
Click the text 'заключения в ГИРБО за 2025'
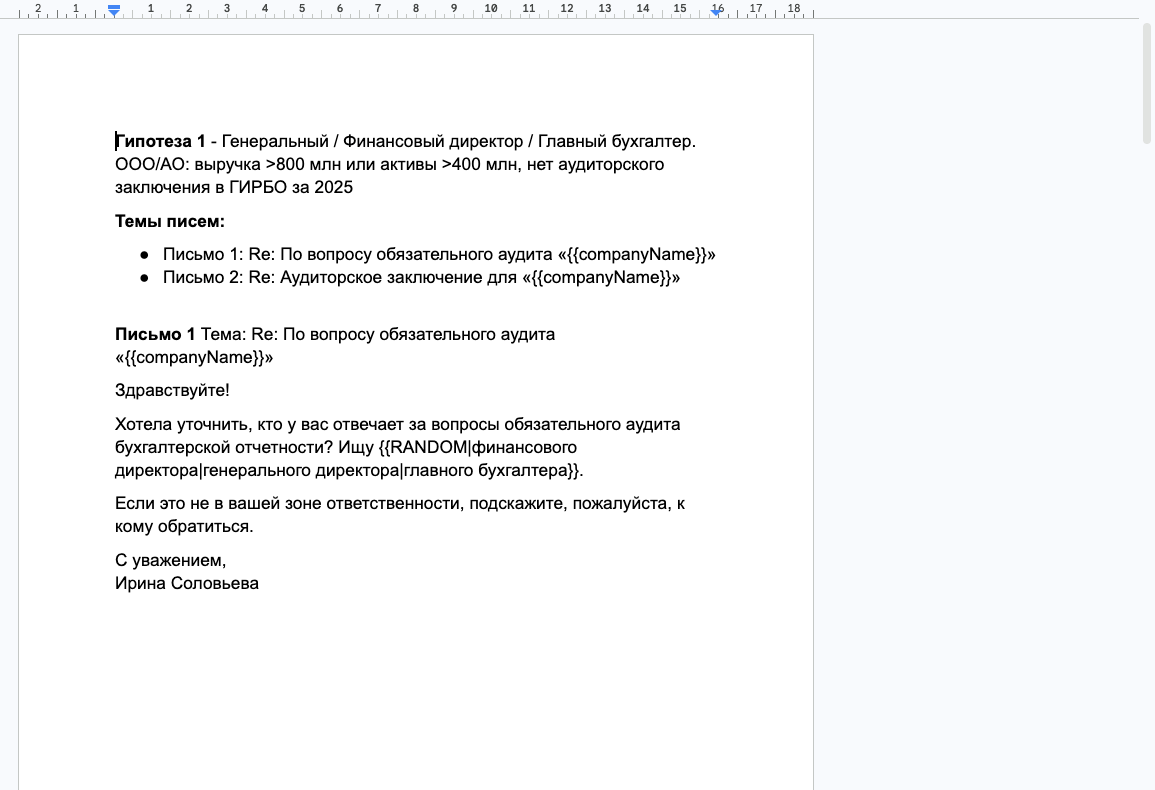coord(234,187)
